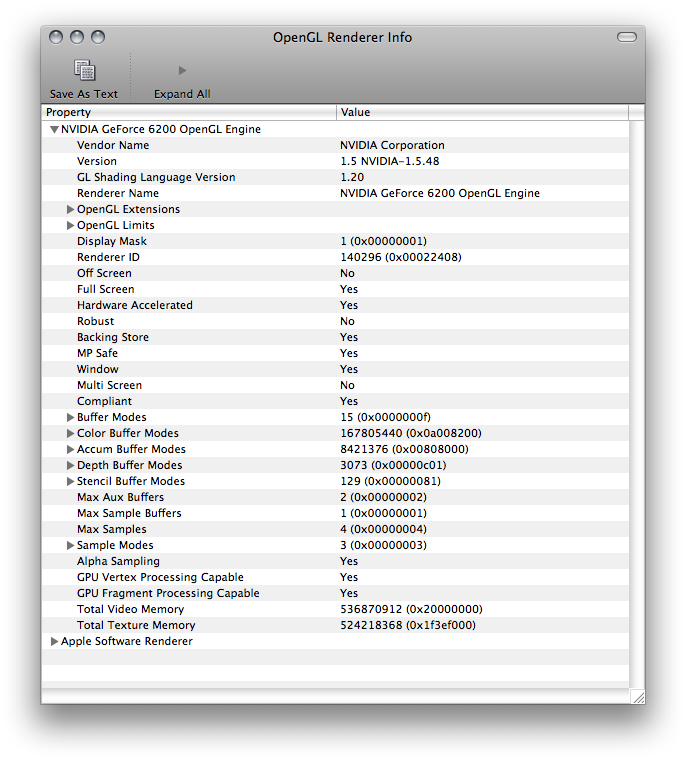
Task: Select the GPU Vertex Processing Capable row
Action: [335, 577]
